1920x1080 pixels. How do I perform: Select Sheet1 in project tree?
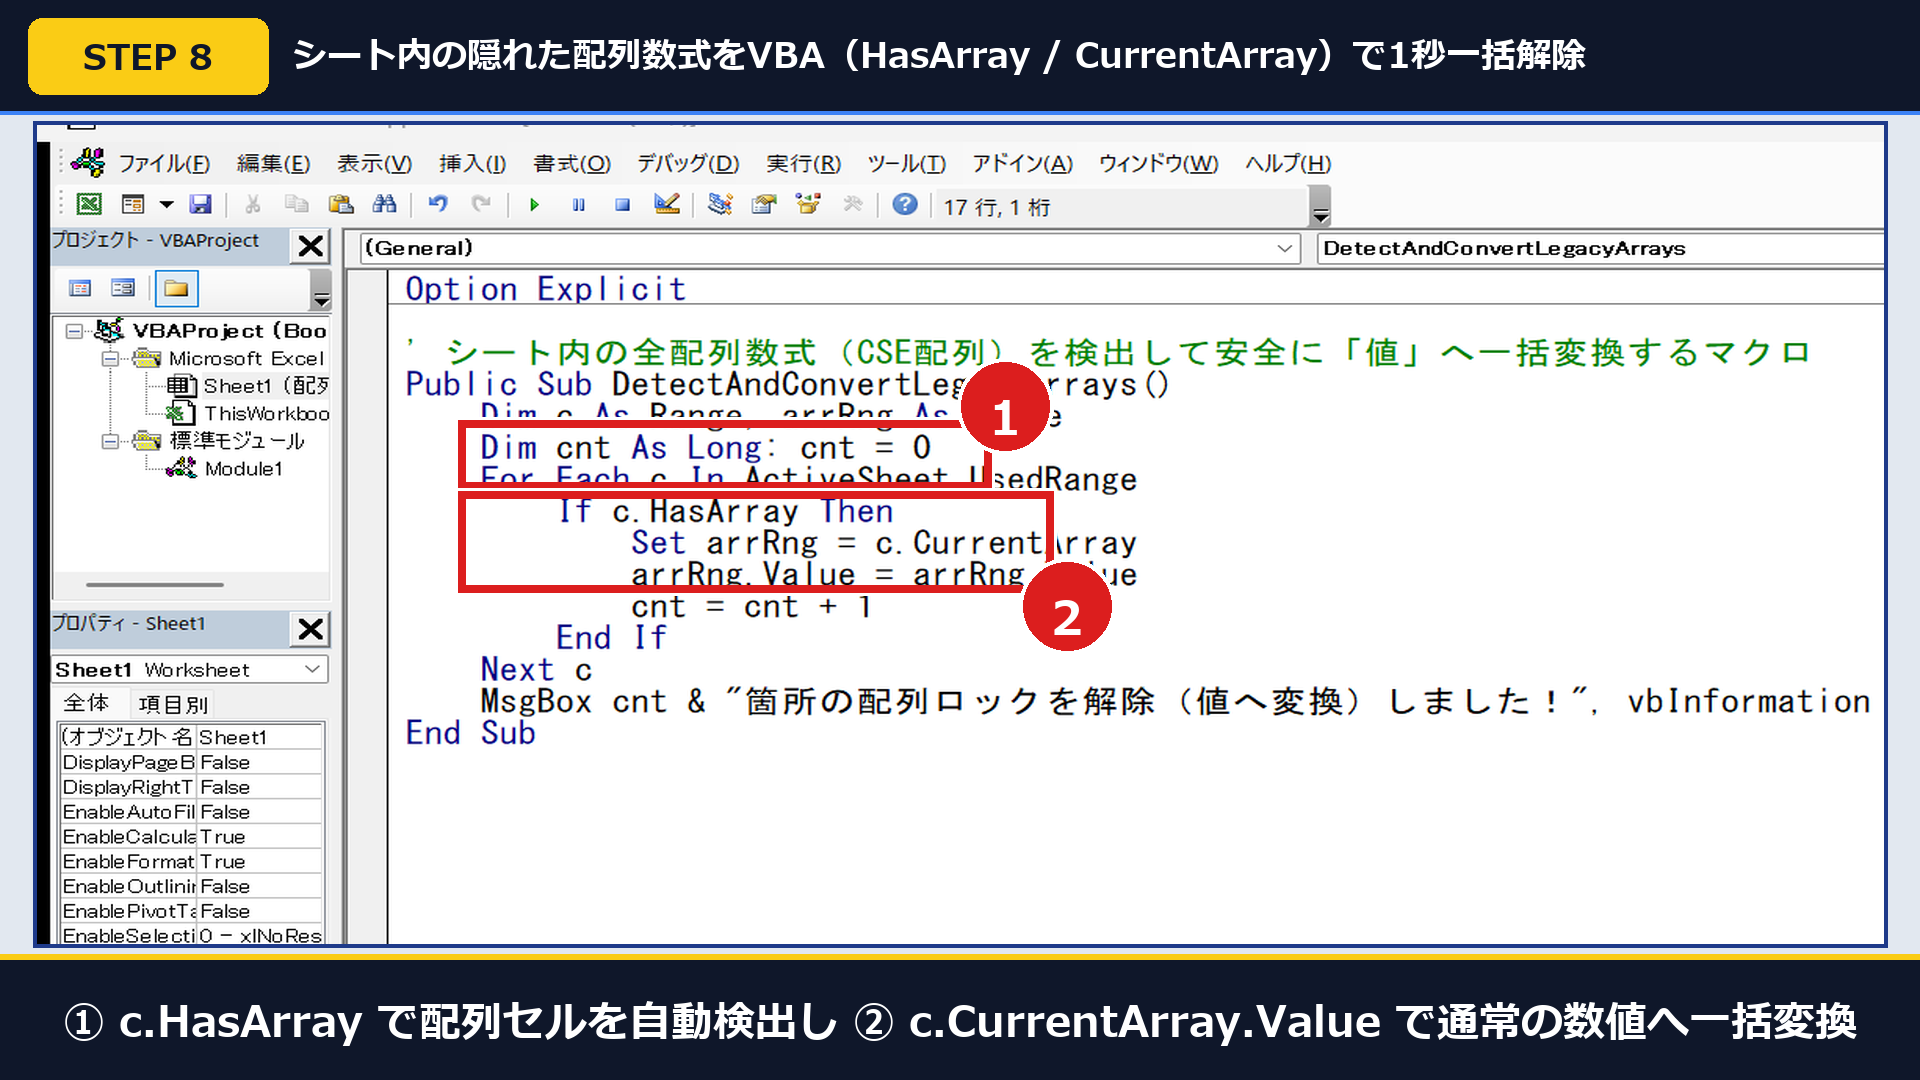pos(247,386)
